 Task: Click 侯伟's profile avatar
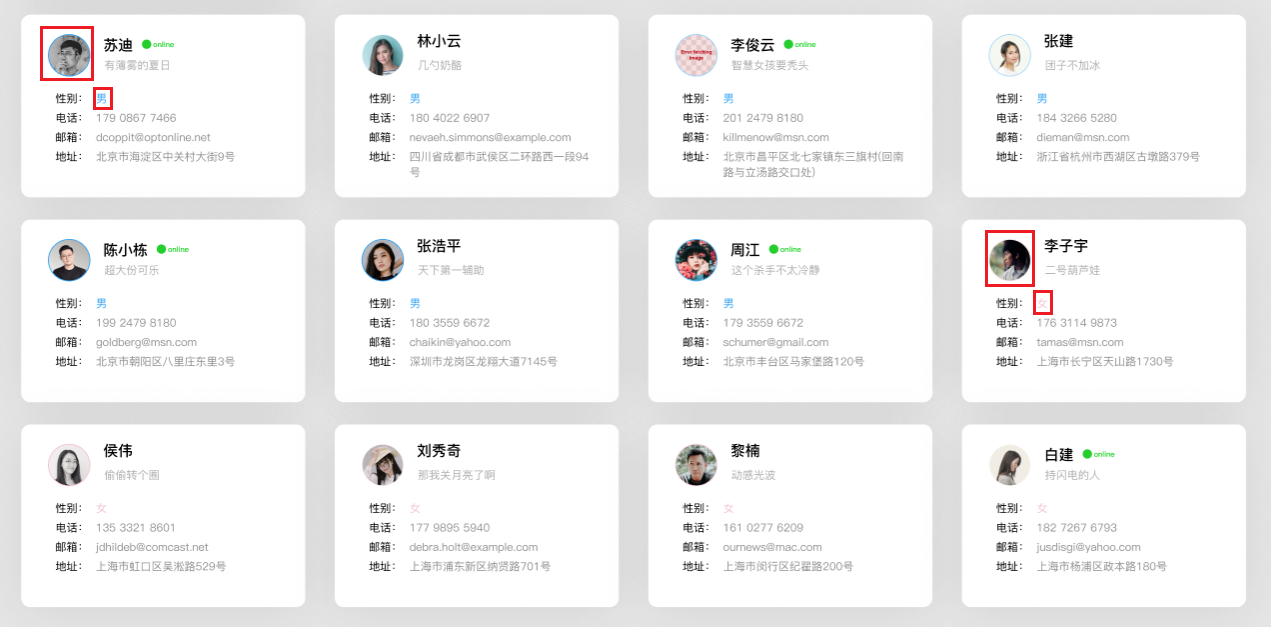[x=68, y=465]
